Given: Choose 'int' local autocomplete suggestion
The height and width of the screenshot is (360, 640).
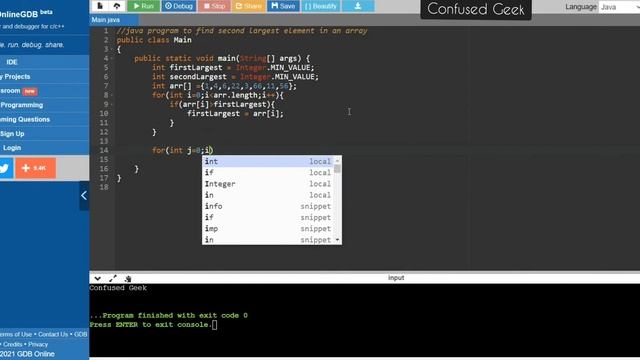Looking at the screenshot, I should coord(268,161).
